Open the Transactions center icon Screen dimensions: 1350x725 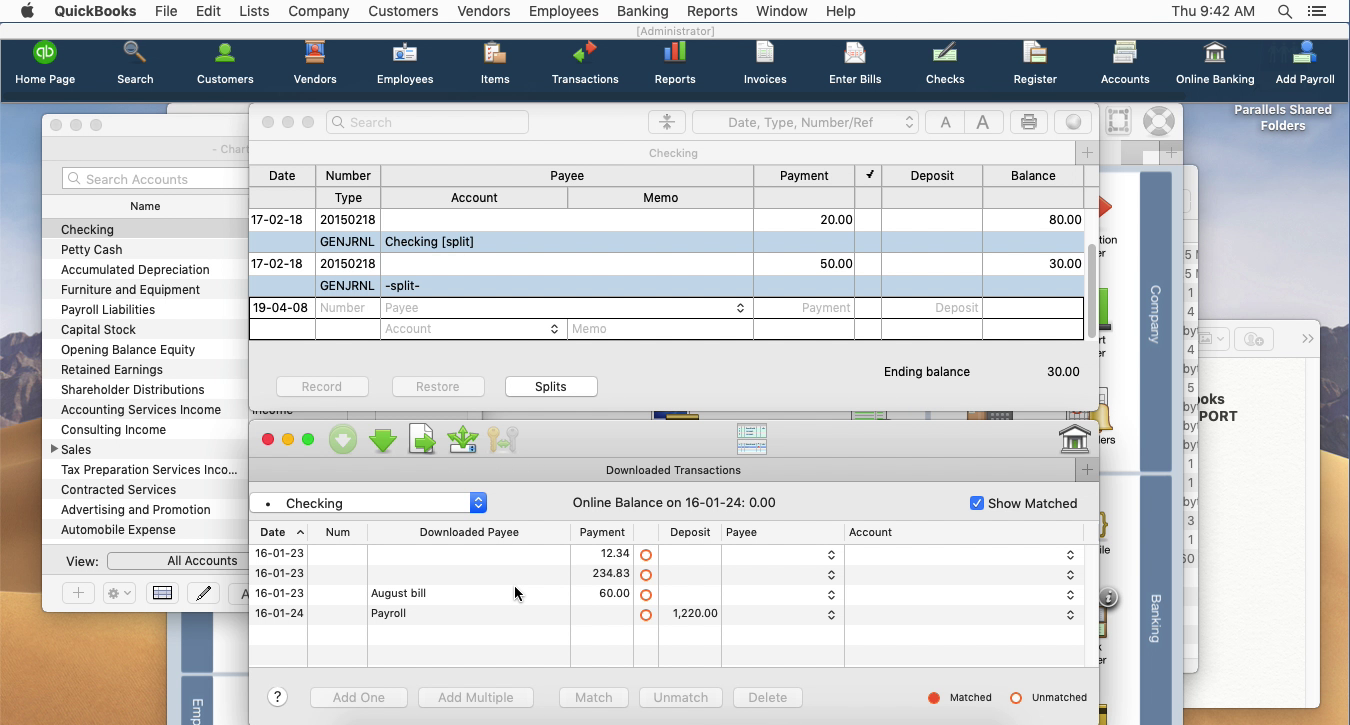[585, 63]
